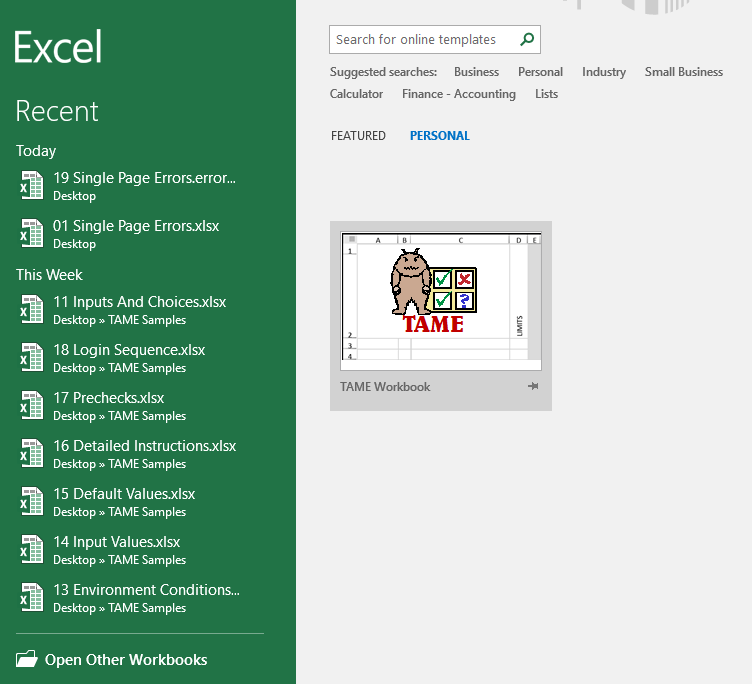Pin the TAME Workbook template
The image size is (752, 684).
533,386
